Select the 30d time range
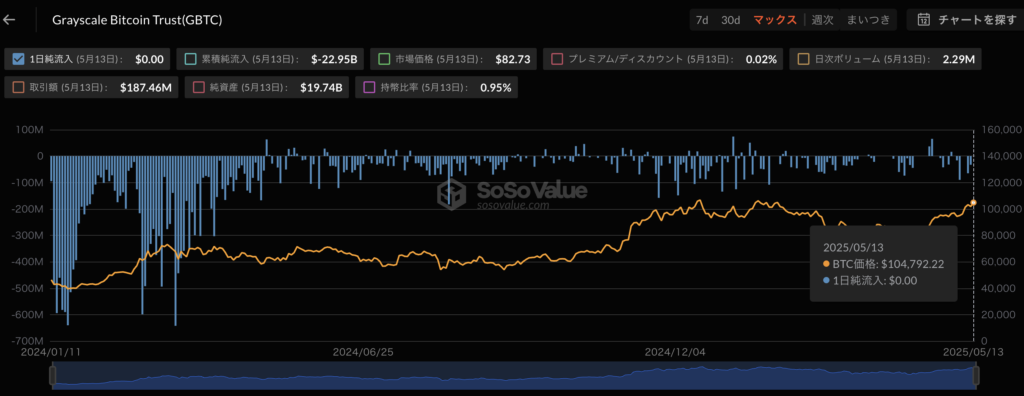 coord(730,20)
